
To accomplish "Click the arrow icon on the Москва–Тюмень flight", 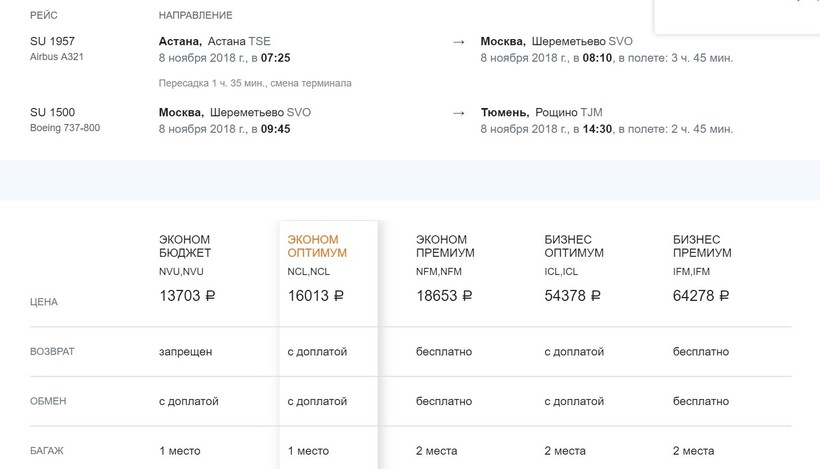I will [458, 113].
